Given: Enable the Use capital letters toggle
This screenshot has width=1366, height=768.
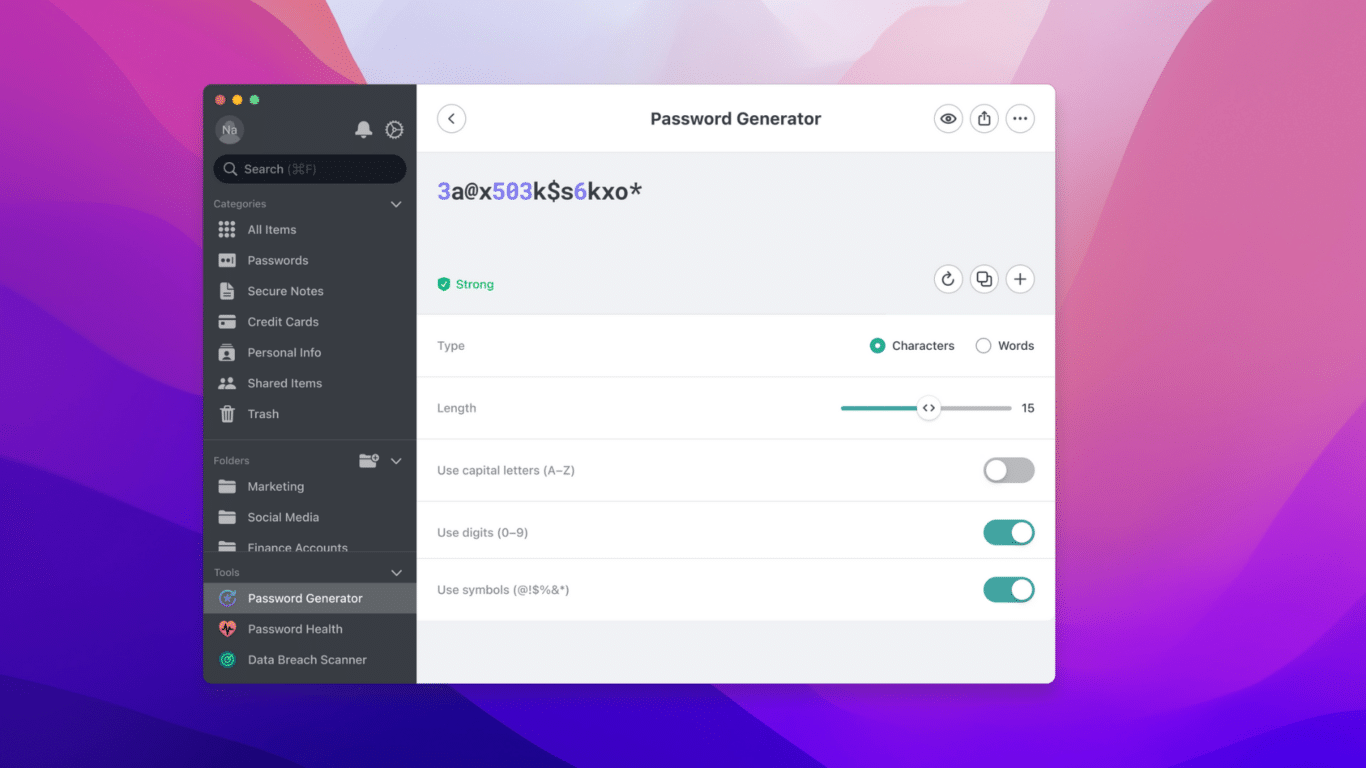Looking at the screenshot, I should tap(1008, 470).
